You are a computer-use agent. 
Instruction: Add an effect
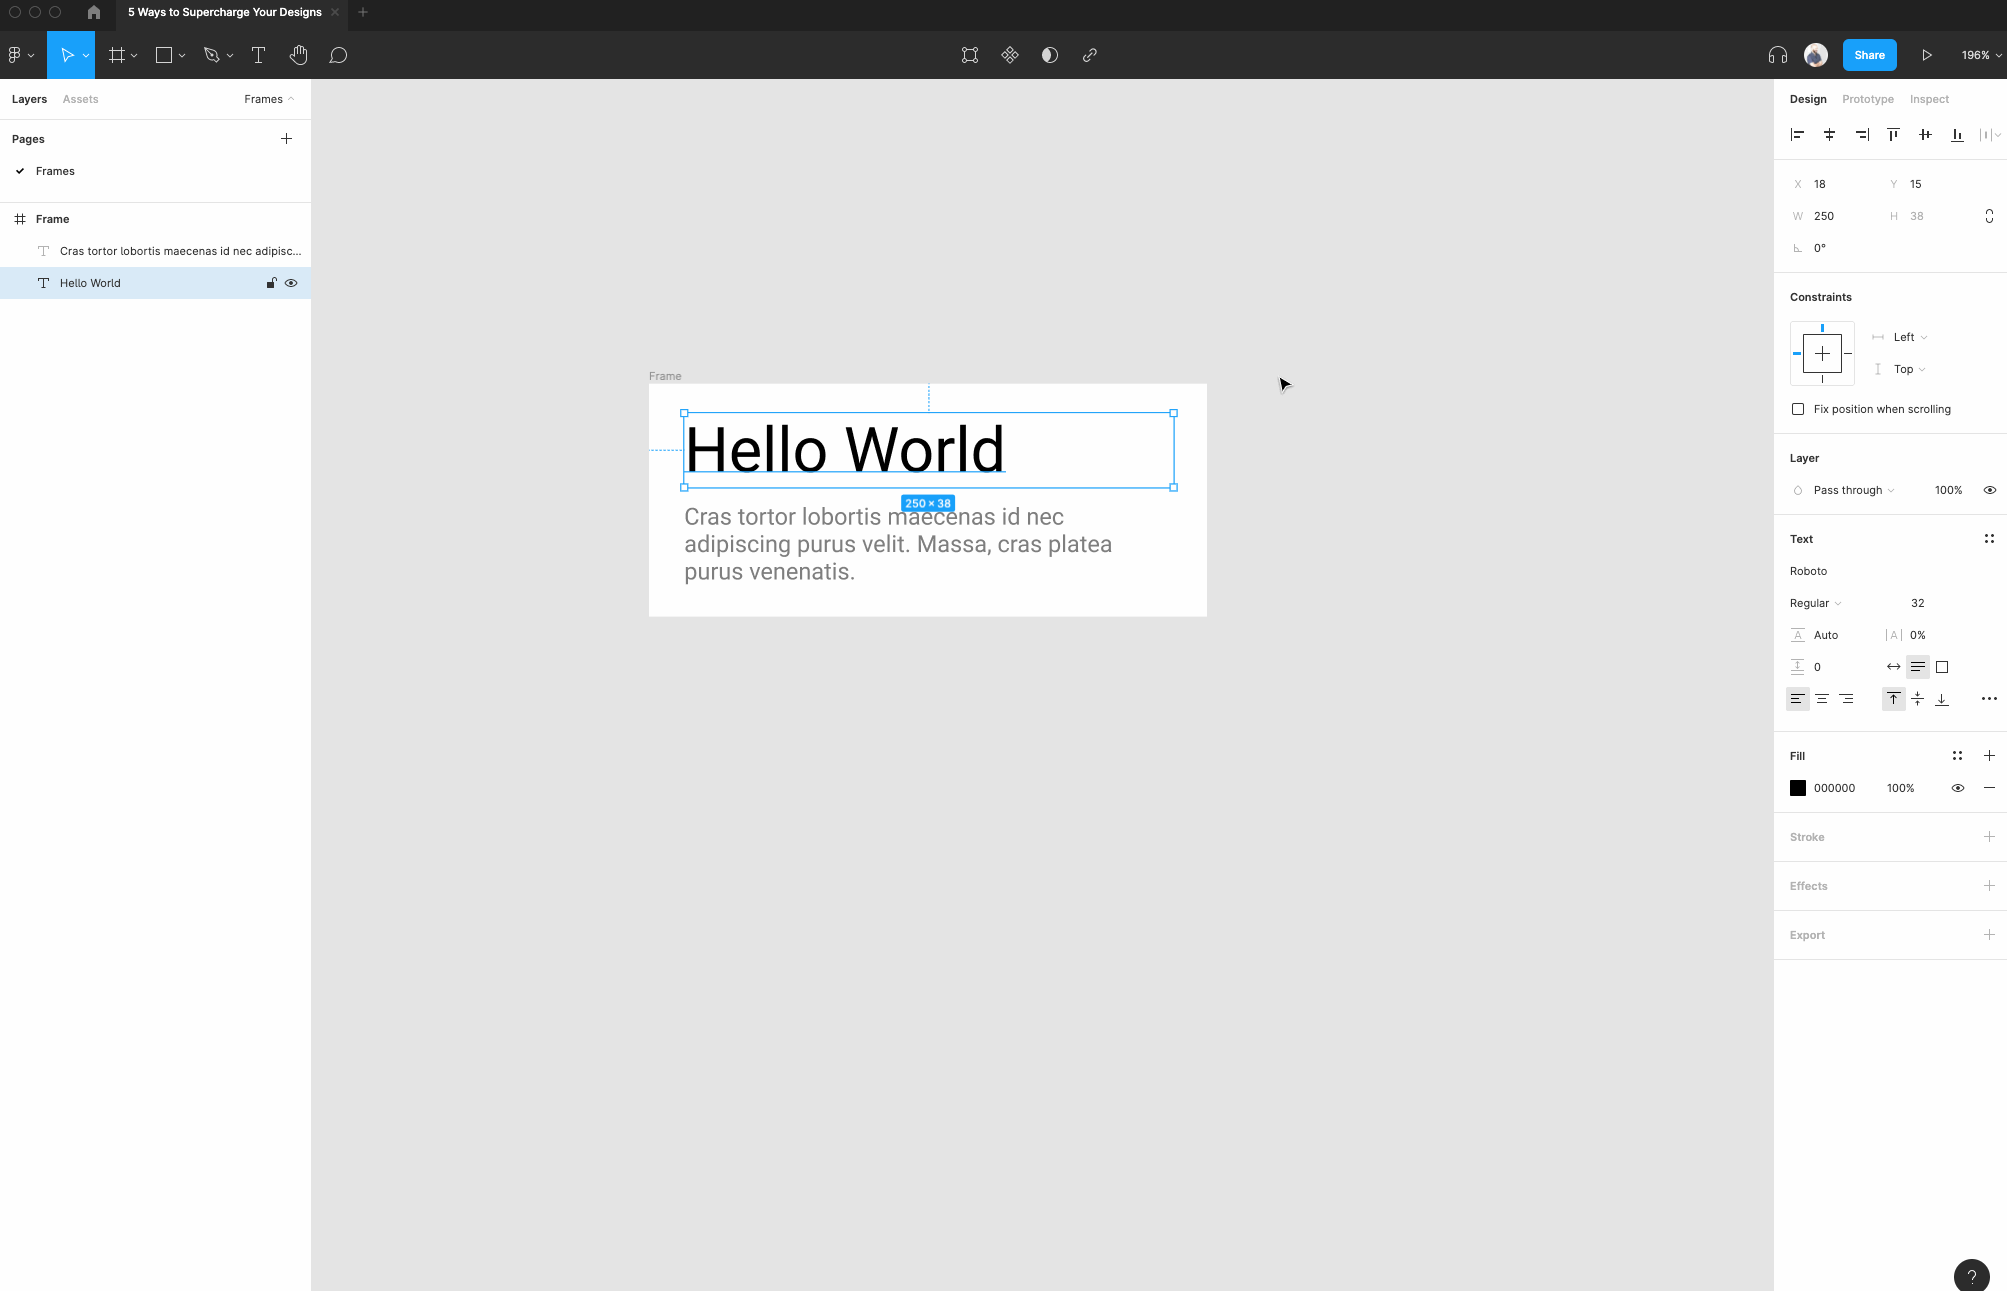point(1989,886)
